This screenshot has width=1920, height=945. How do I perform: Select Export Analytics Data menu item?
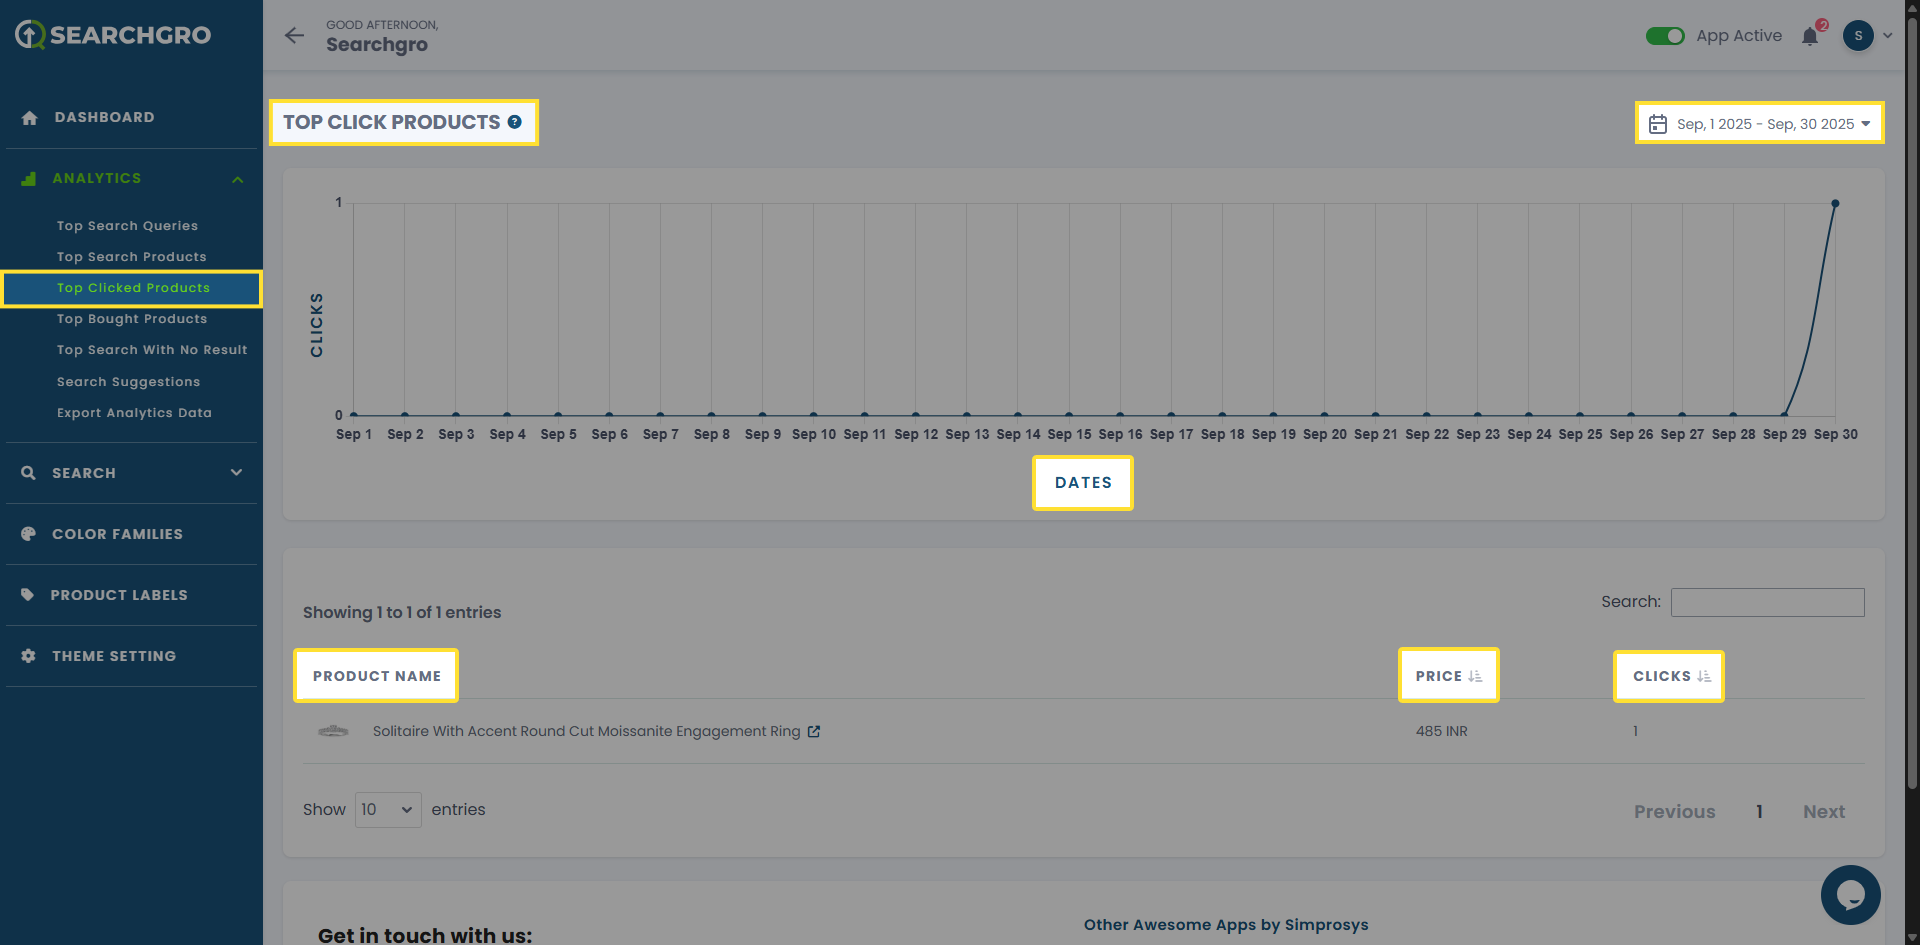click(x=134, y=413)
